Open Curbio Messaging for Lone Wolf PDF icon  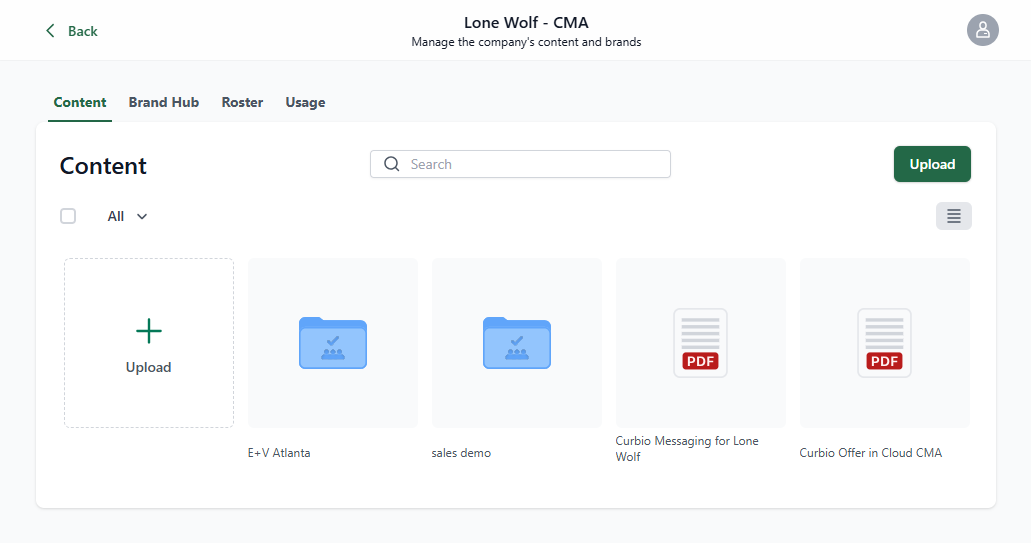[x=700, y=342]
